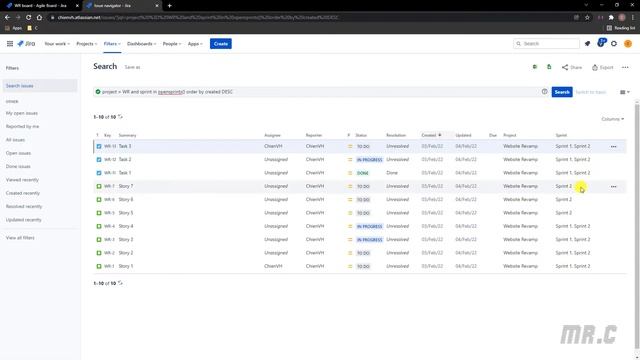Viewport: 640px width, 360px height.
Task: Open All issues filter
Action: point(15,140)
